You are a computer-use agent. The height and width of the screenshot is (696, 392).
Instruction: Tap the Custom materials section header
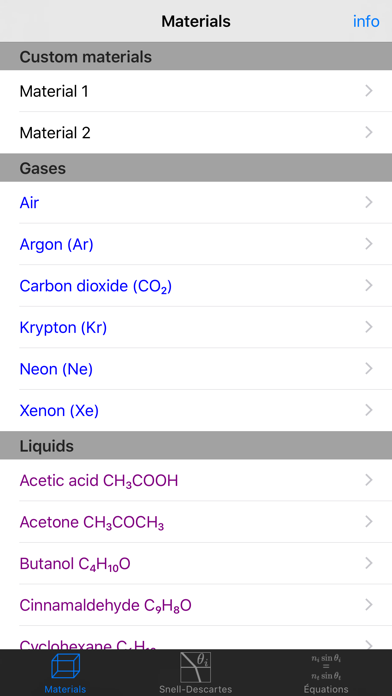pos(196,56)
